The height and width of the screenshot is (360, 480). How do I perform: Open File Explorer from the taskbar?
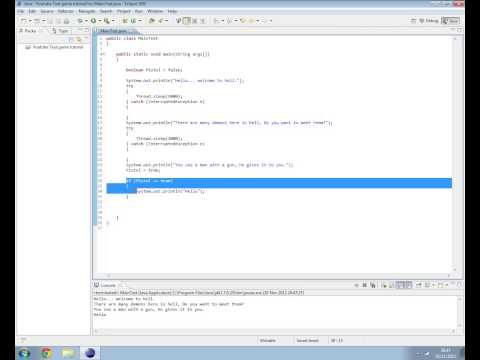68,353
